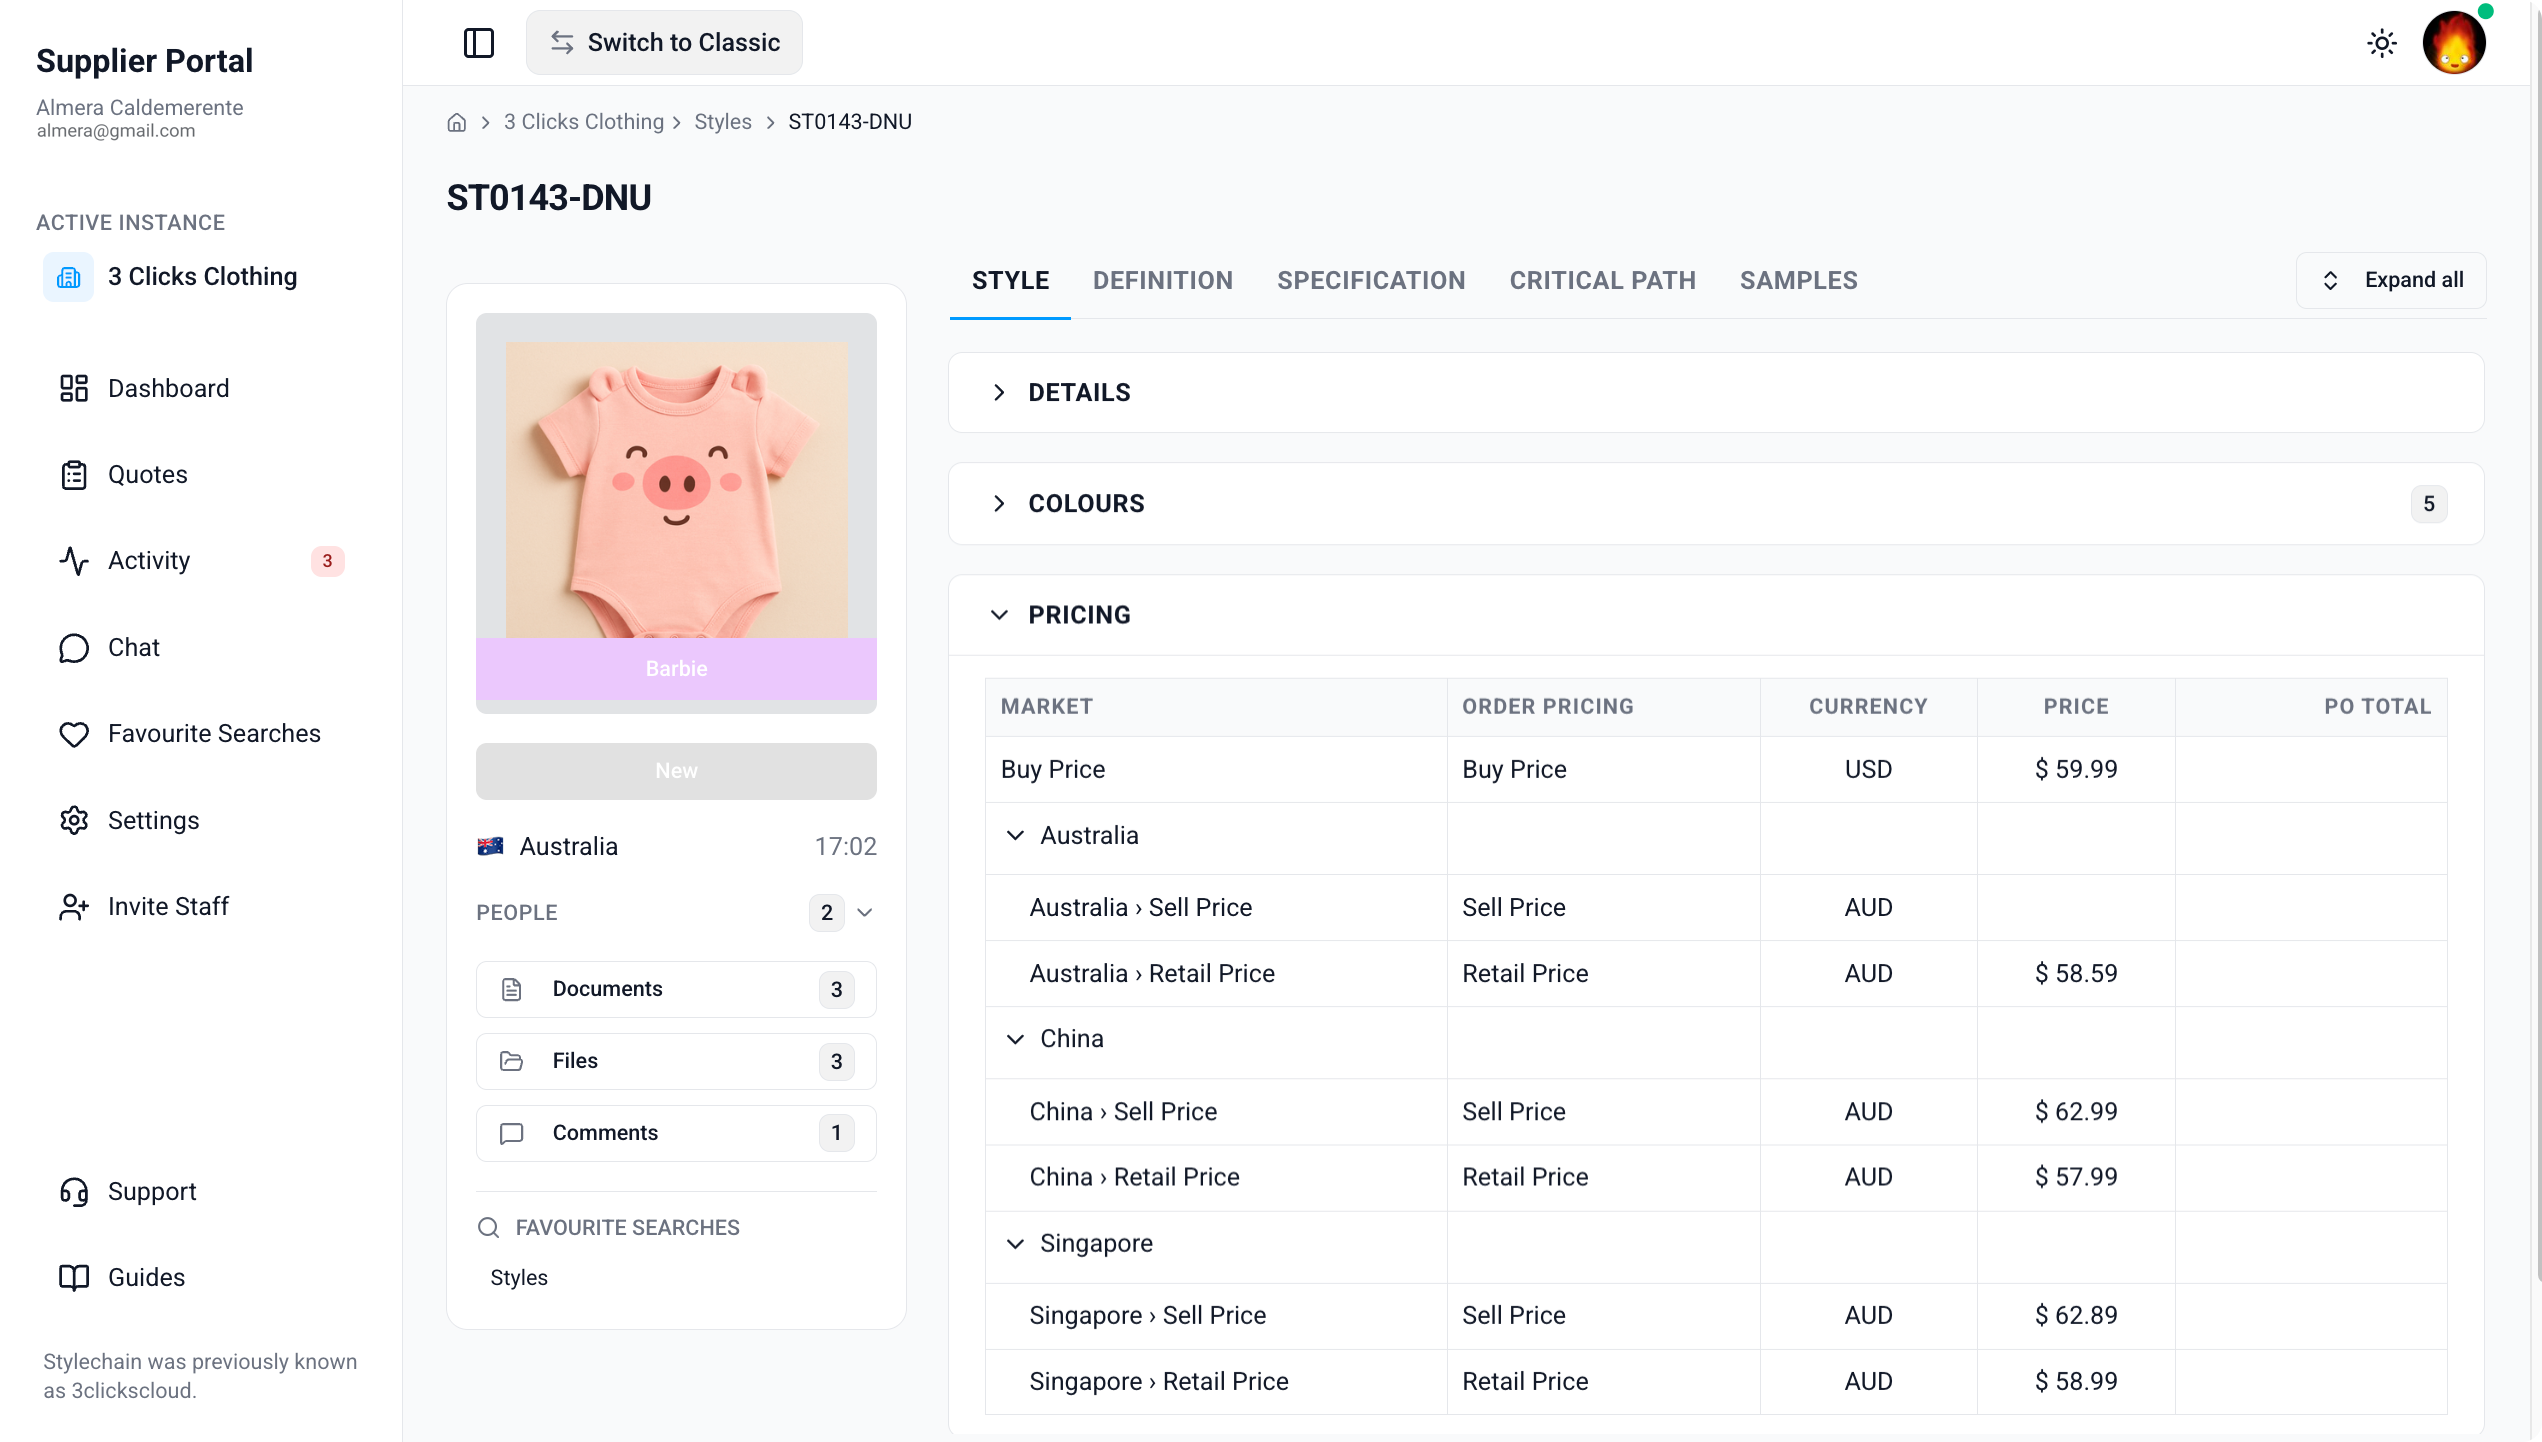The width and height of the screenshot is (2542, 1442).
Task: Click the Buy Price $ 59.99 cell
Action: click(2076, 769)
